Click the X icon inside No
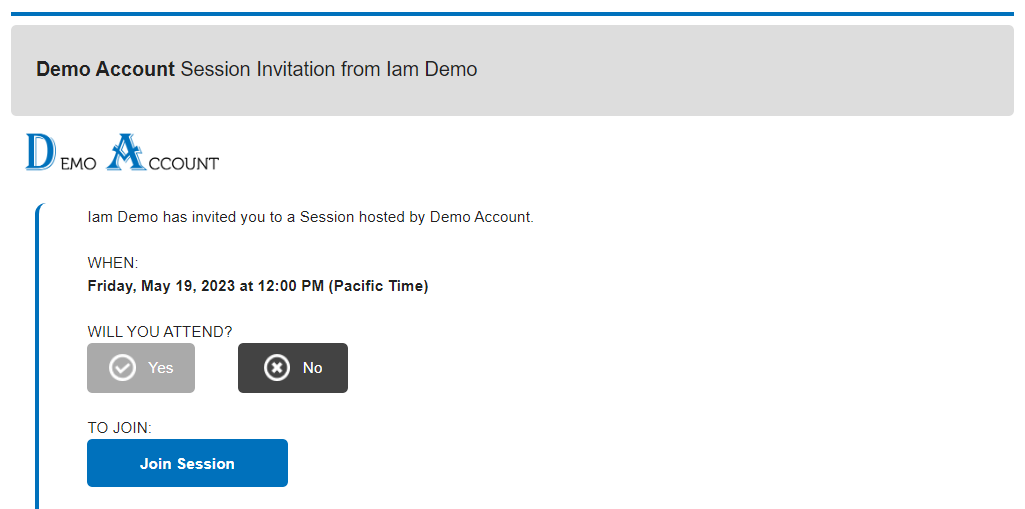The height and width of the screenshot is (509, 1025). (277, 368)
